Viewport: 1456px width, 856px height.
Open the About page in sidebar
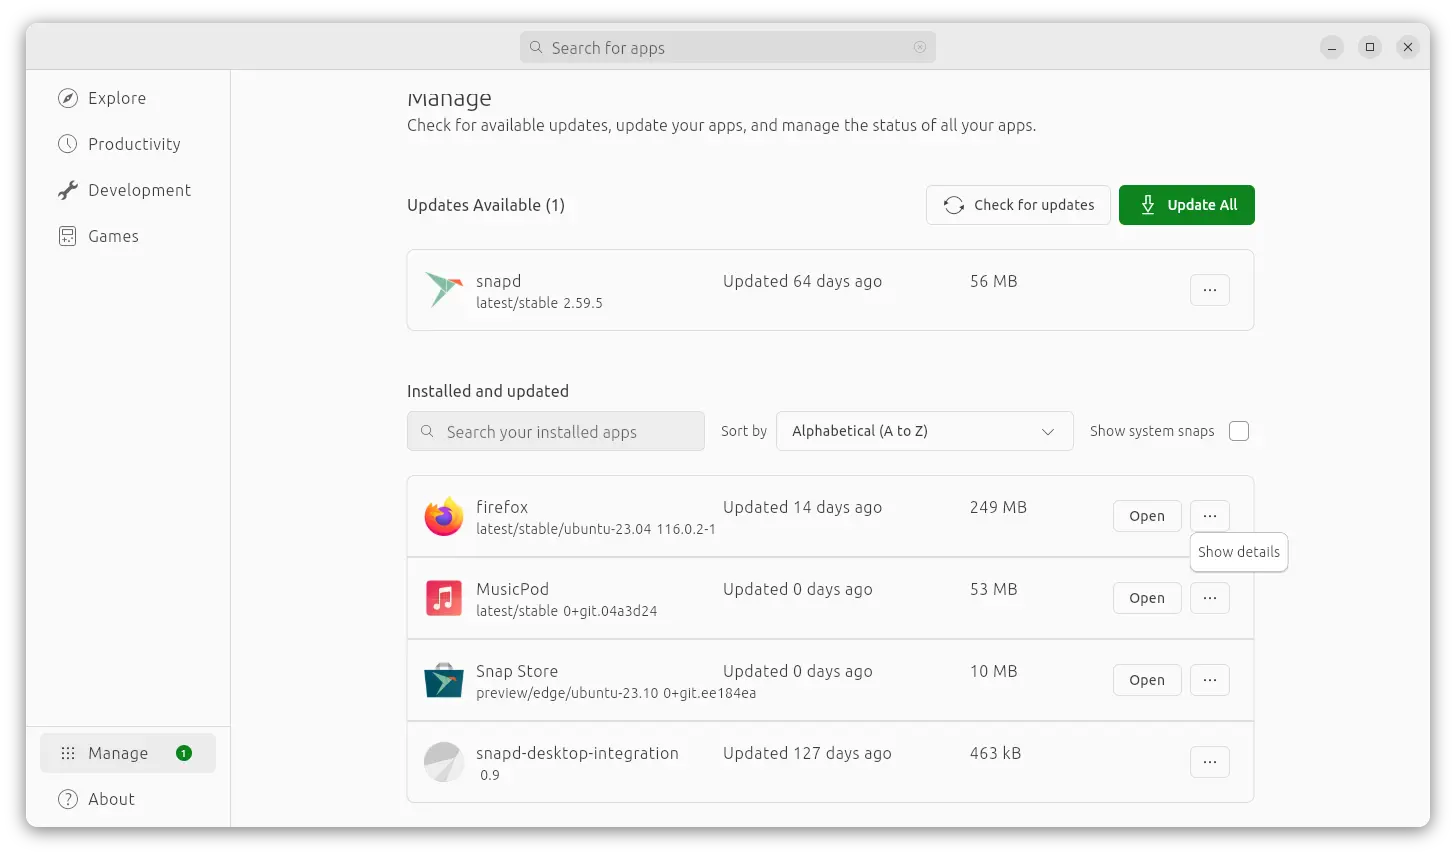(111, 799)
